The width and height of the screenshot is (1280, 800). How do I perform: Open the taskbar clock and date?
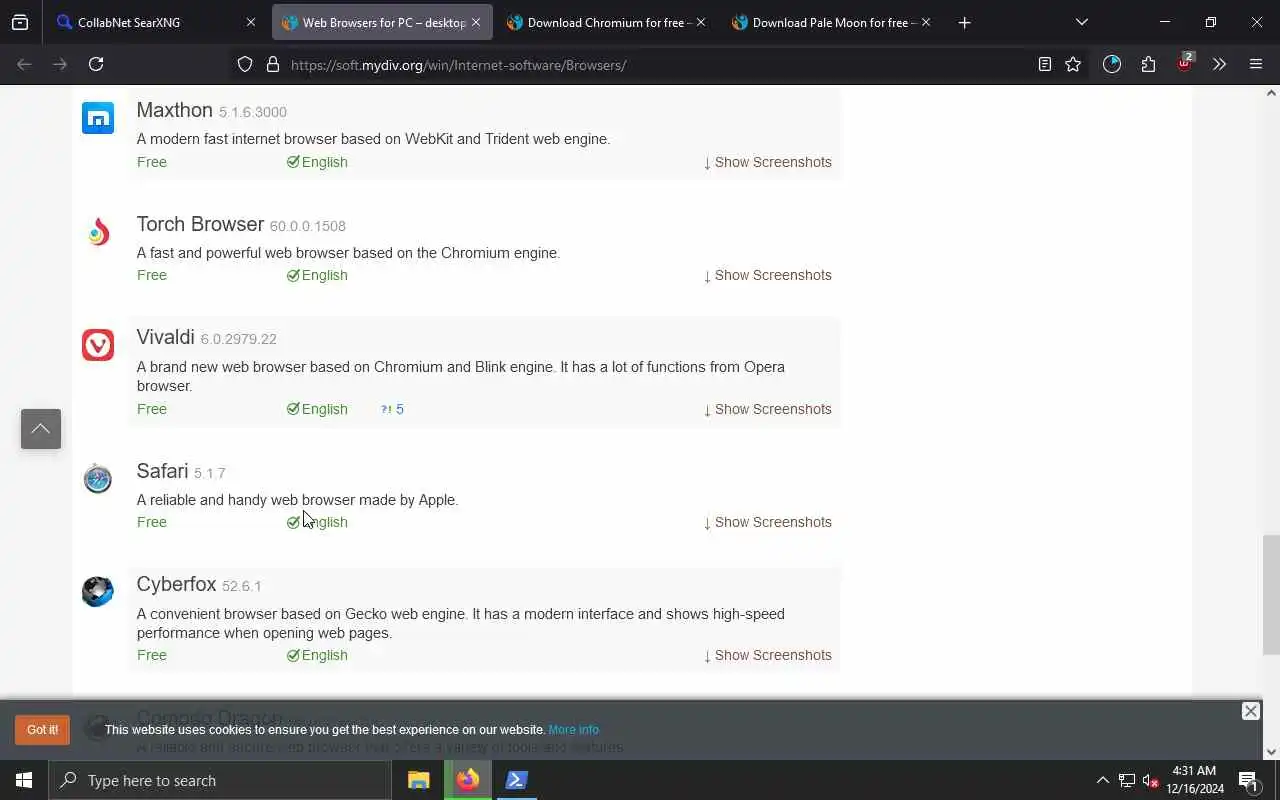tap(1194, 780)
